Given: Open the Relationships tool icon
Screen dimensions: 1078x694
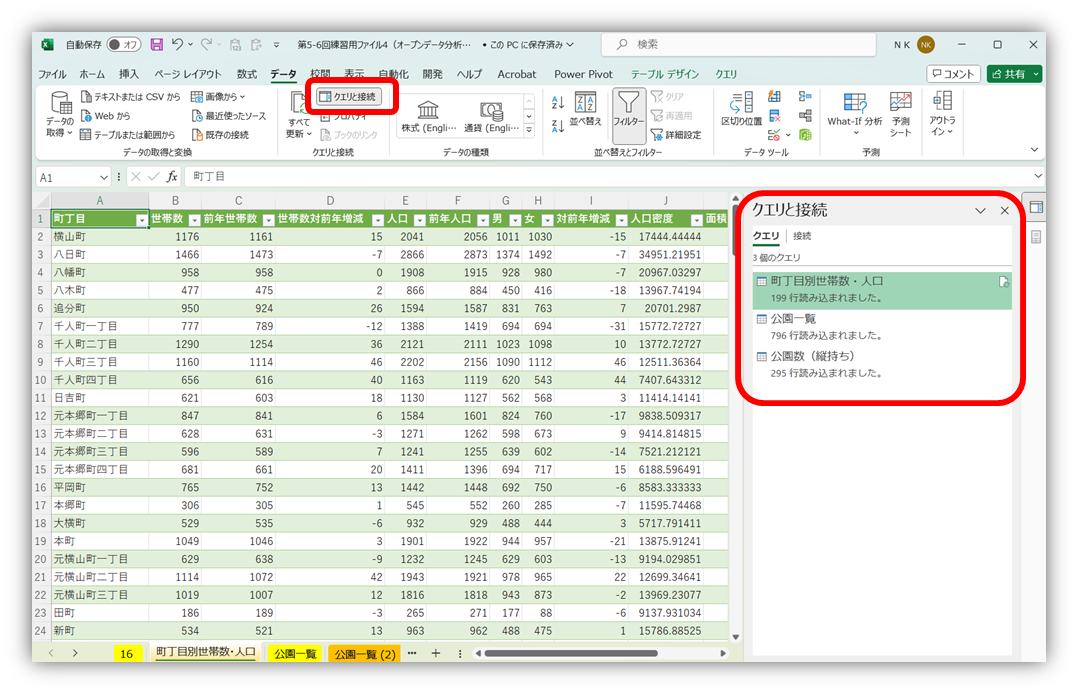Looking at the screenshot, I should 805,116.
